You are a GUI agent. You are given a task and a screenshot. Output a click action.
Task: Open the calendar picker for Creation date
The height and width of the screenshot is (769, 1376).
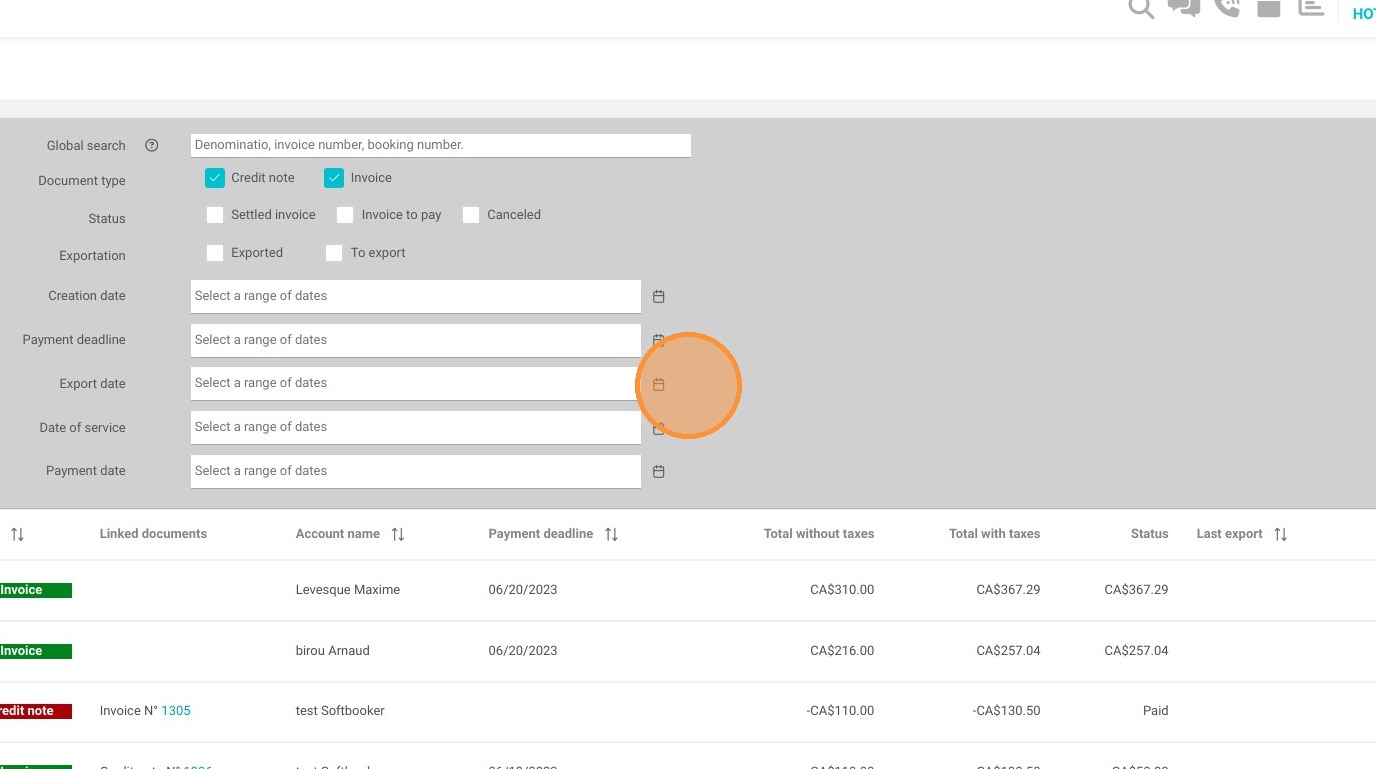[x=659, y=297]
